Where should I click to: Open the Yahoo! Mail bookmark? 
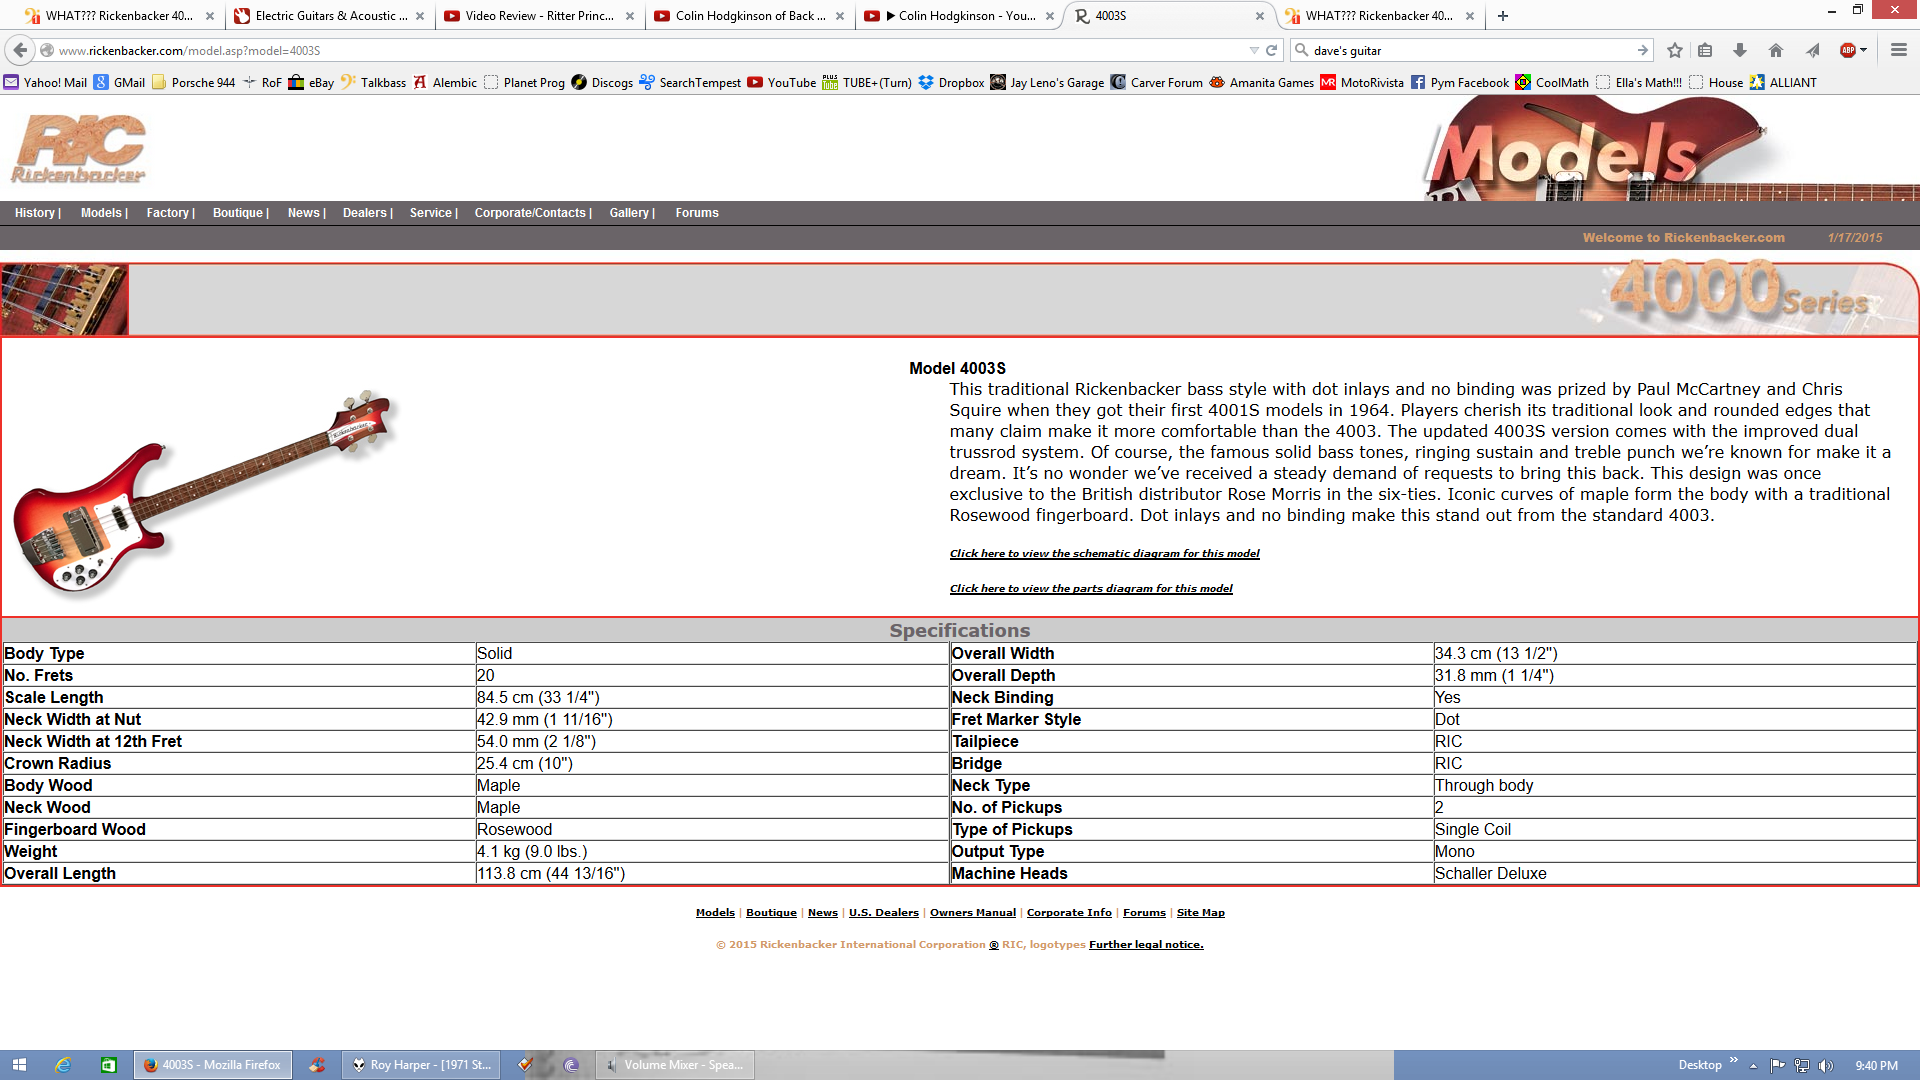click(45, 83)
